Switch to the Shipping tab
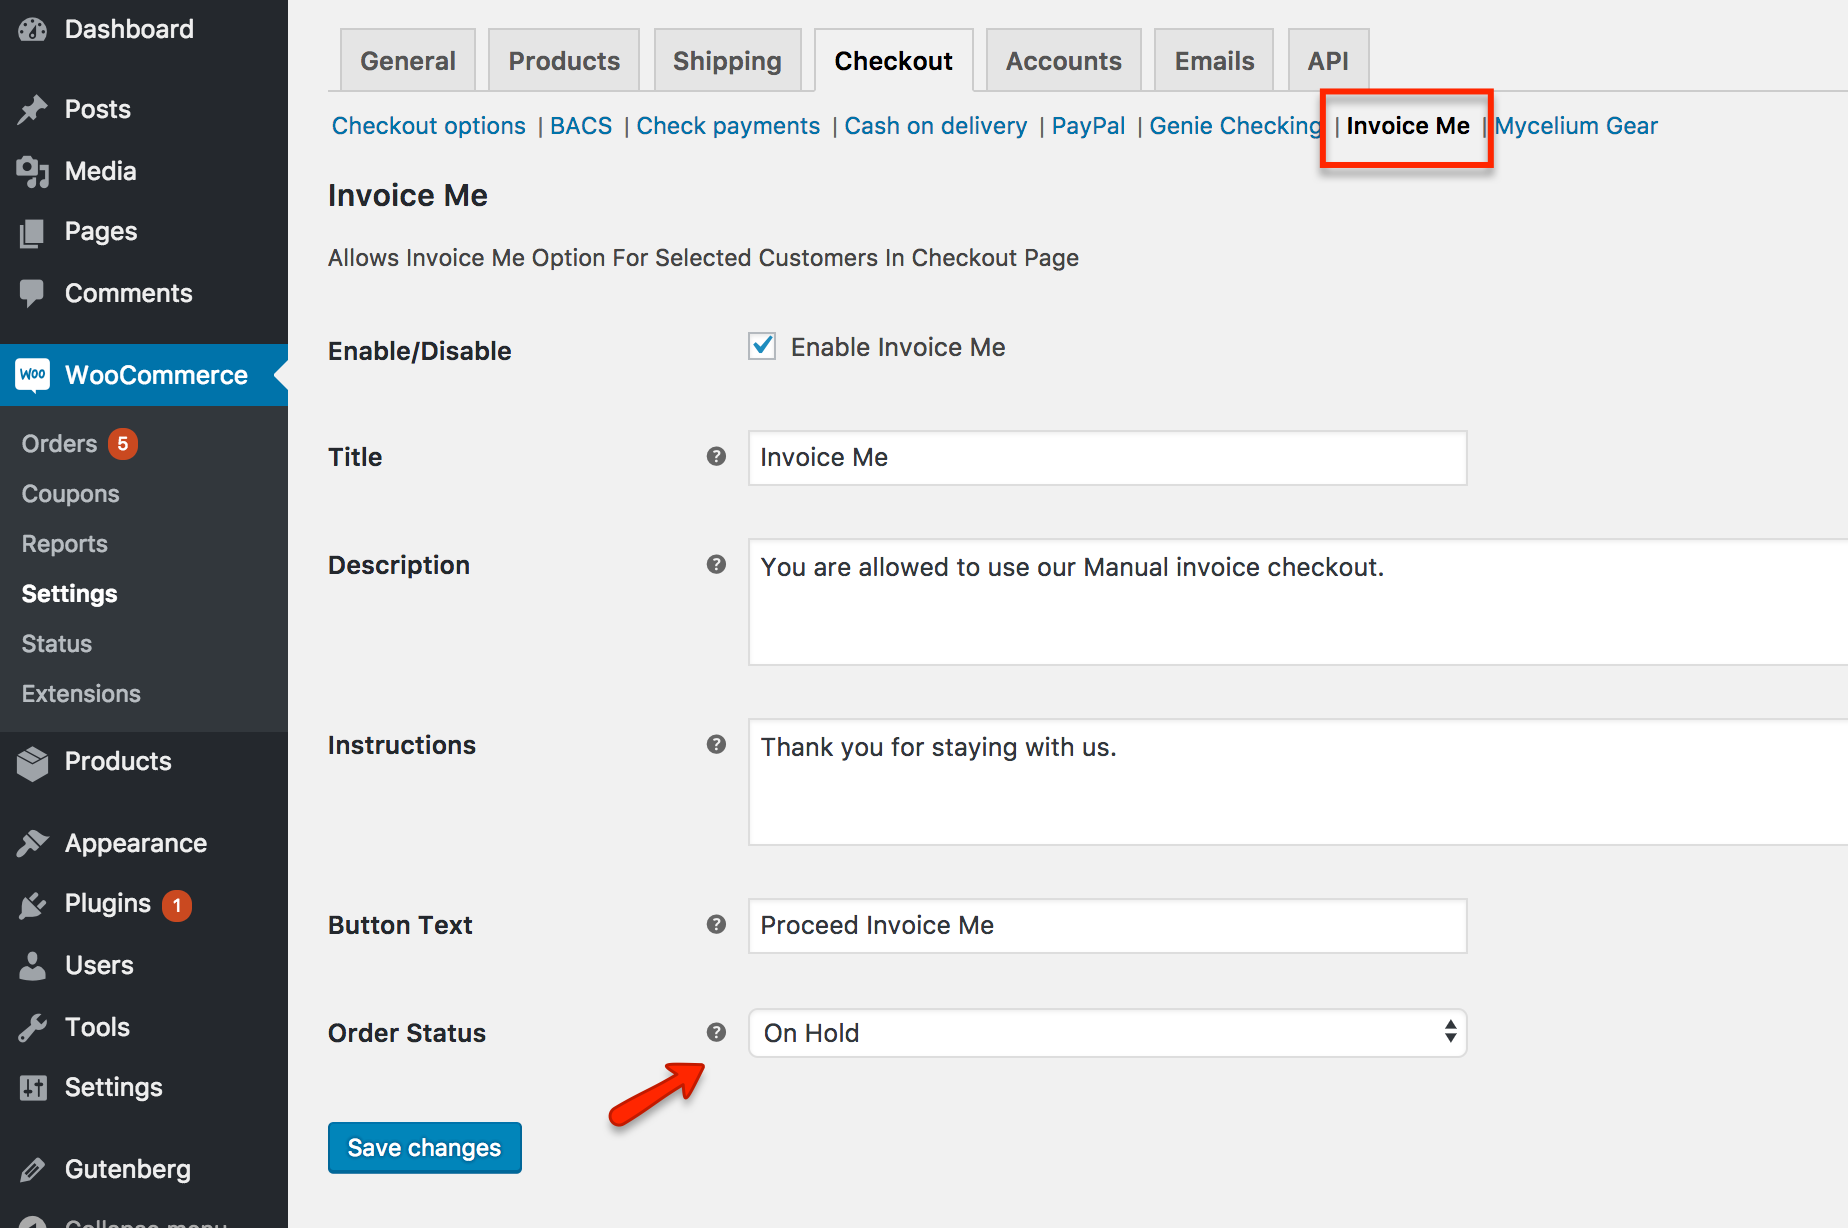The width and height of the screenshot is (1848, 1228). 727,61
